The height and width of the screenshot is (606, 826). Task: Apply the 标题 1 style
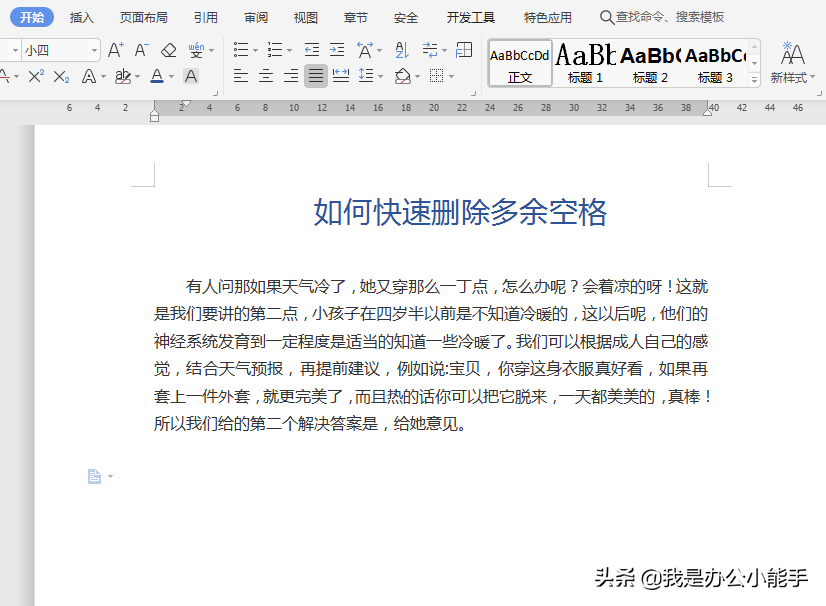585,62
